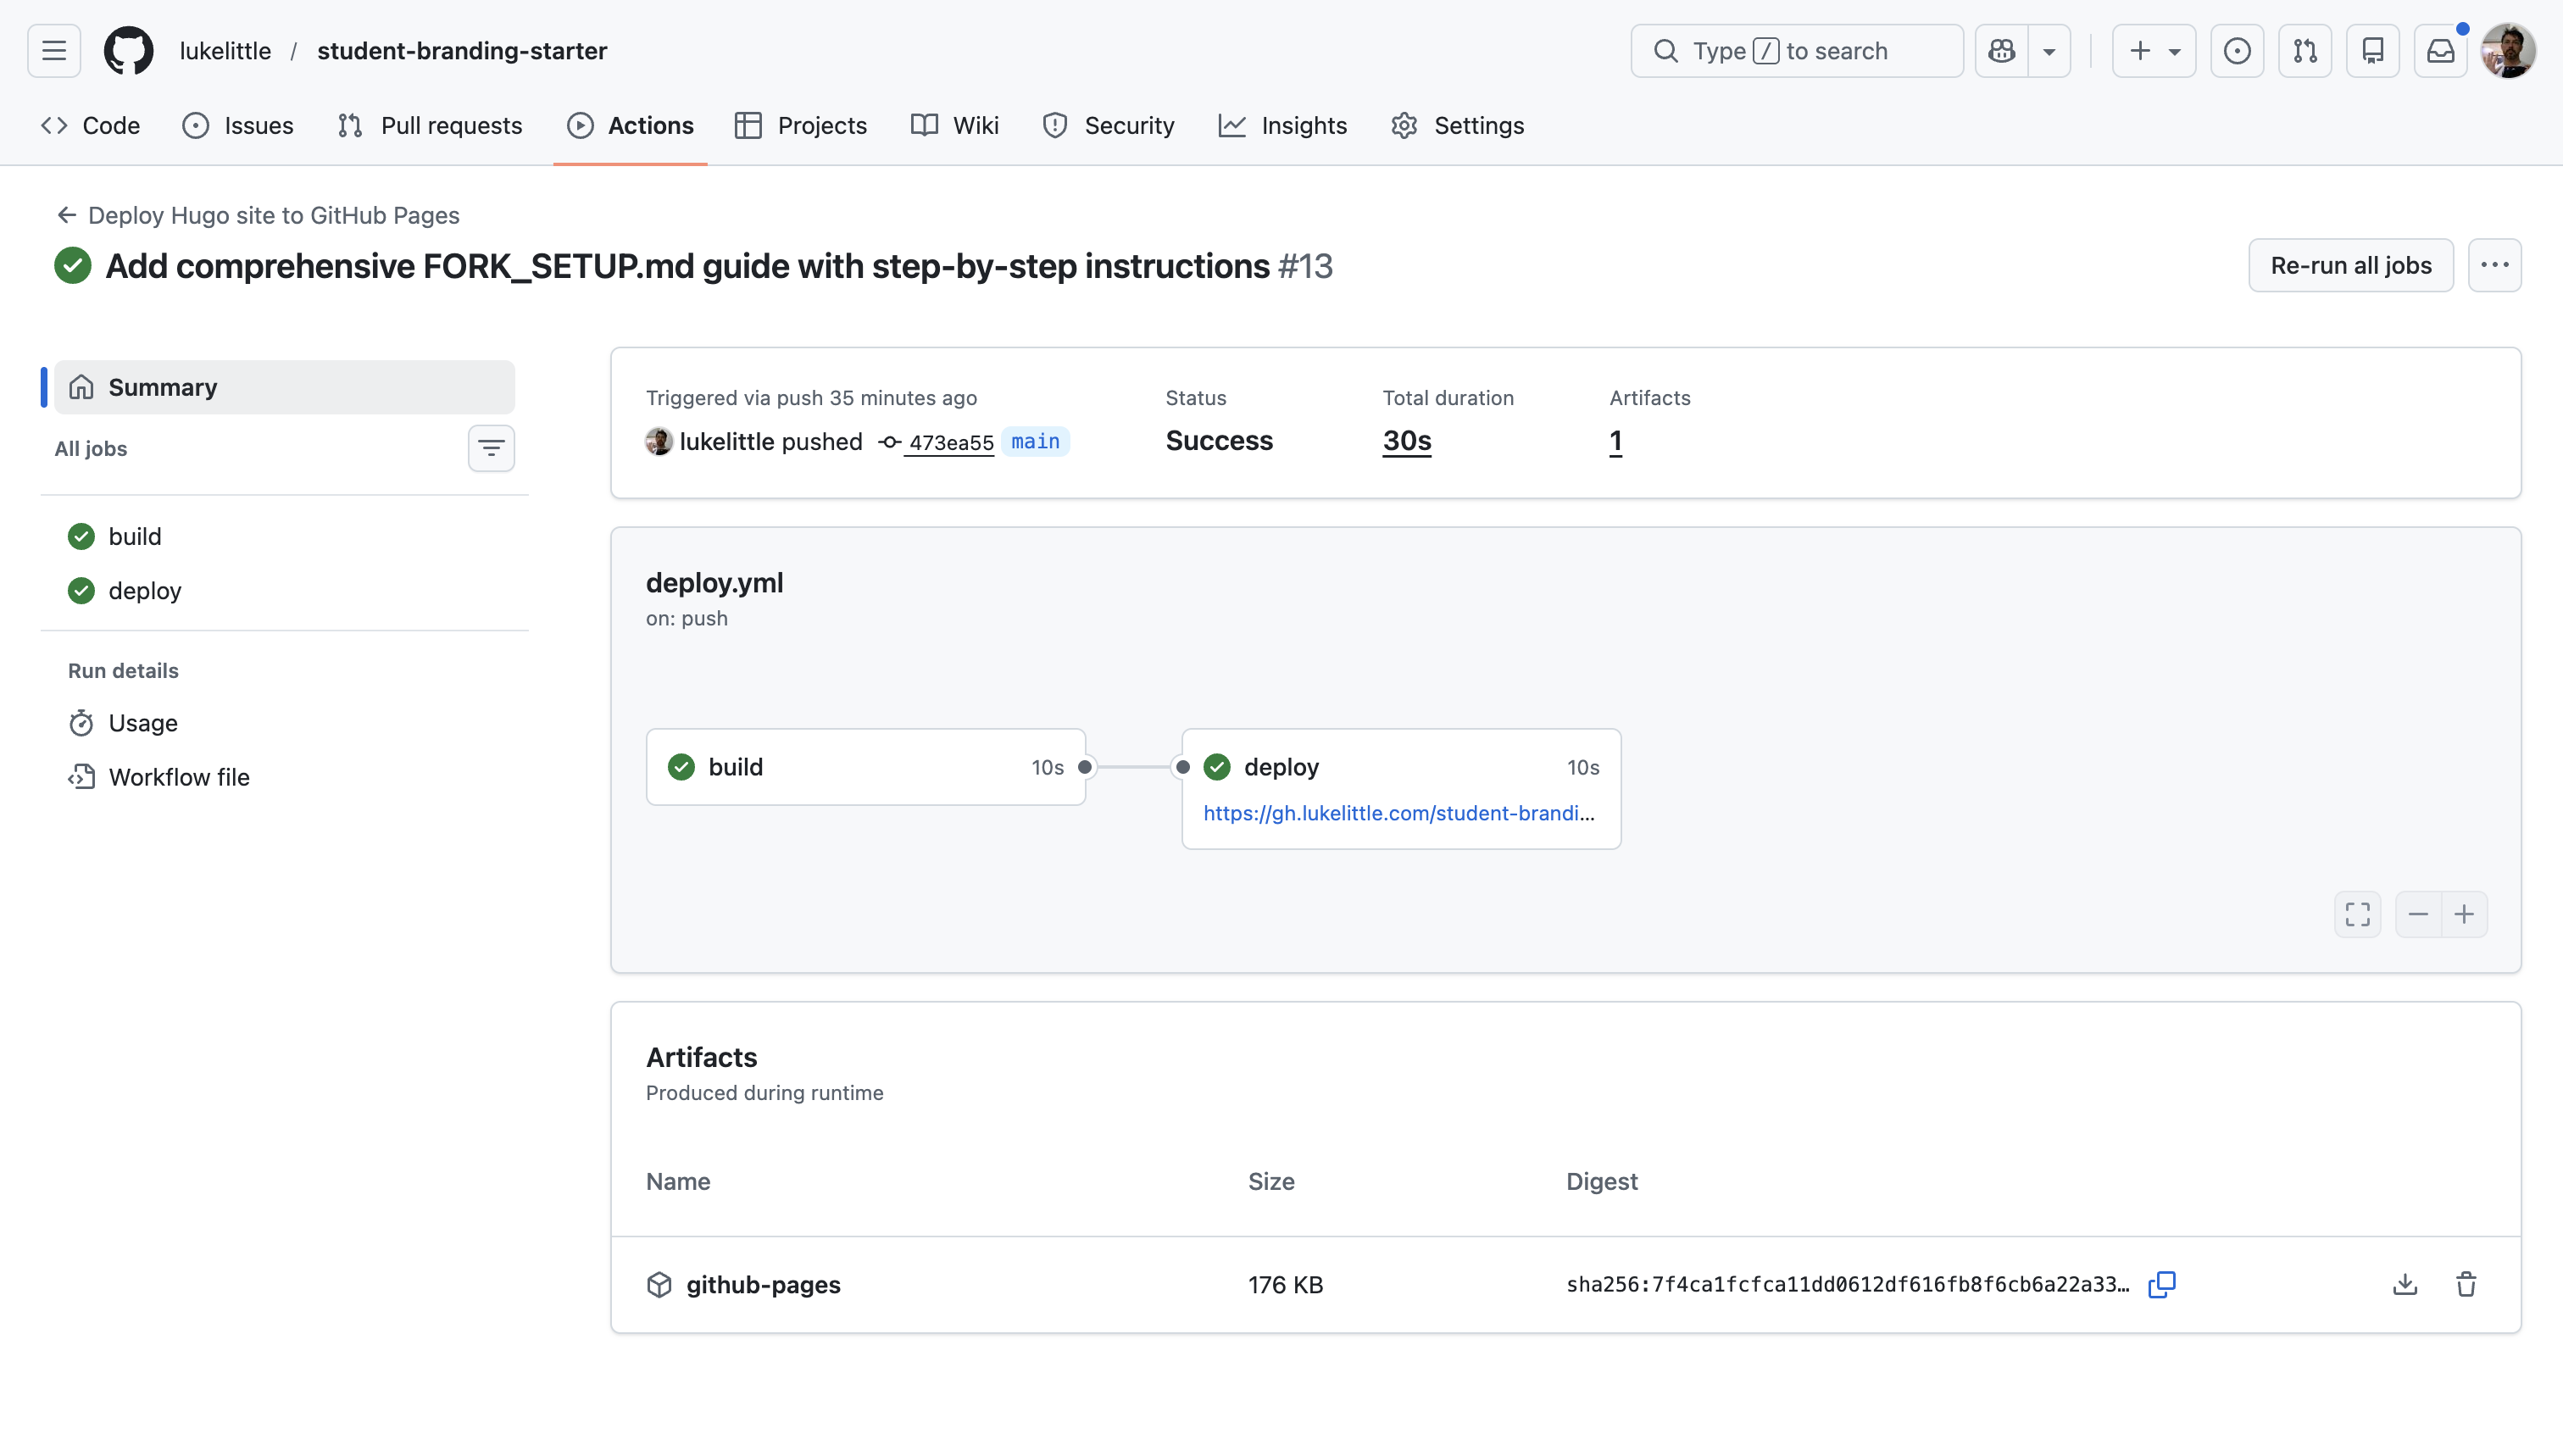Click Re-run all jobs
This screenshot has height=1456, width=2563.
point(2350,264)
